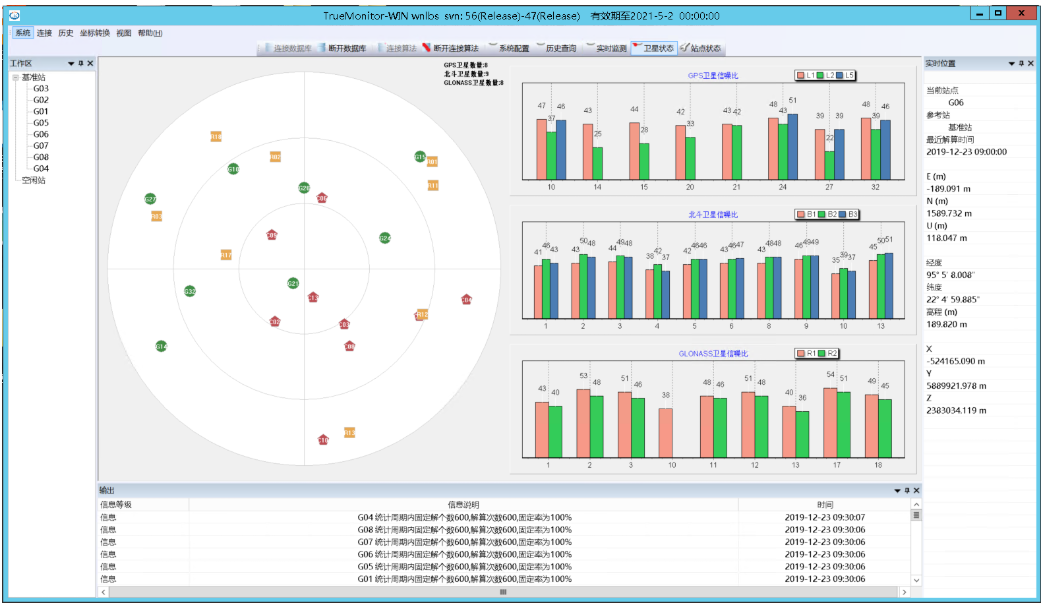
Task: Collapse the 基准站 tree node
Action: tap(15, 77)
